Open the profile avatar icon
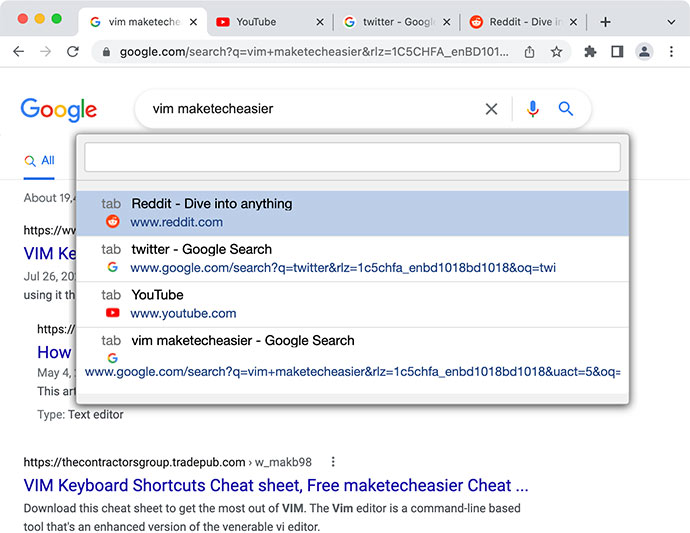The width and height of the screenshot is (690, 533). 644,52
